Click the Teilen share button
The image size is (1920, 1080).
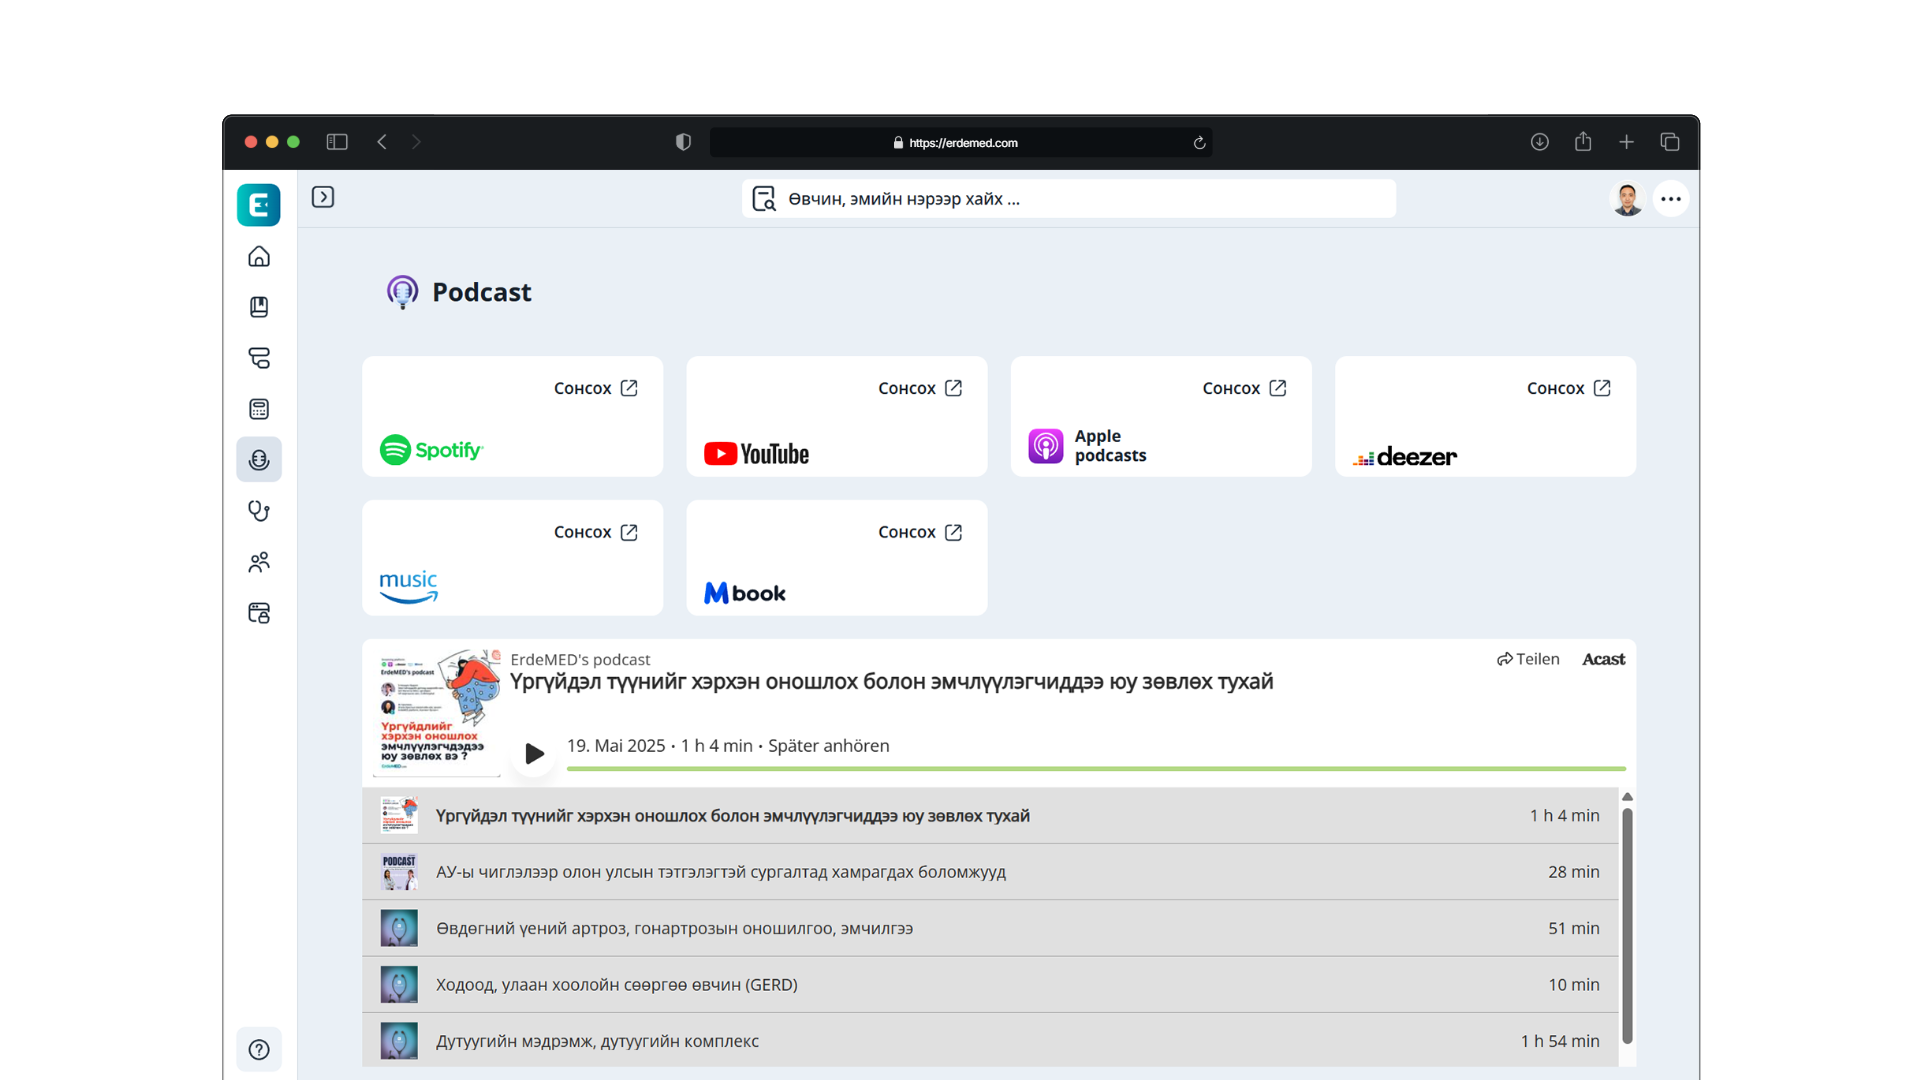[1528, 659]
